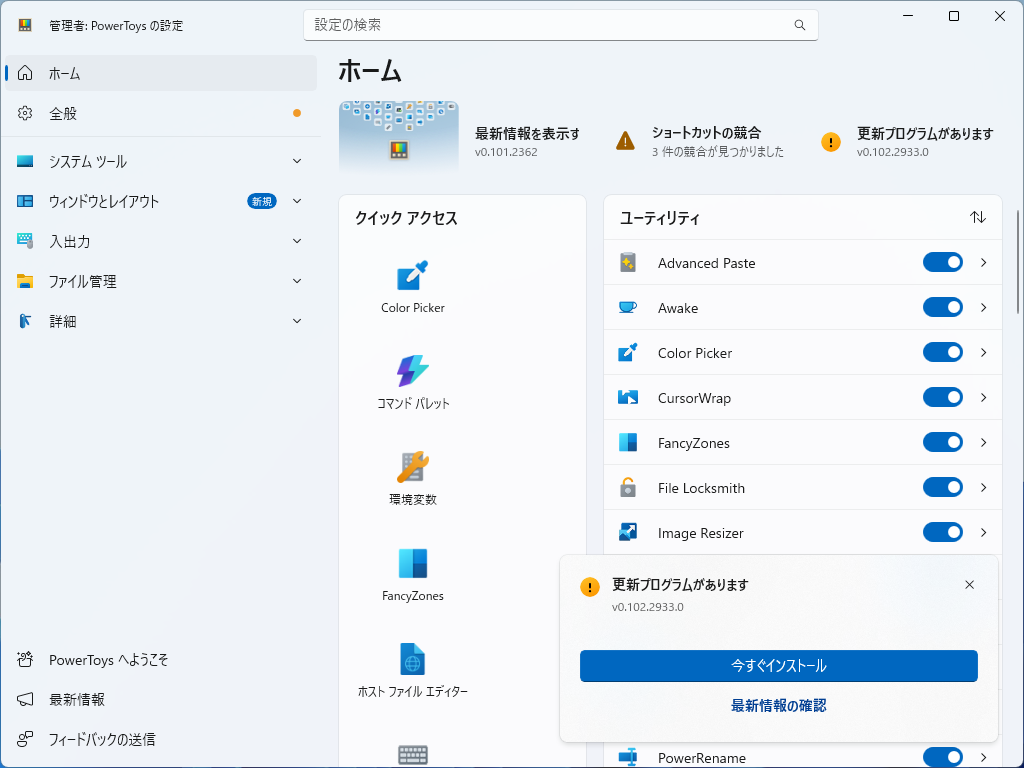
Task: Click the Input/Output keyboard-mouse icon
Action: pos(25,241)
